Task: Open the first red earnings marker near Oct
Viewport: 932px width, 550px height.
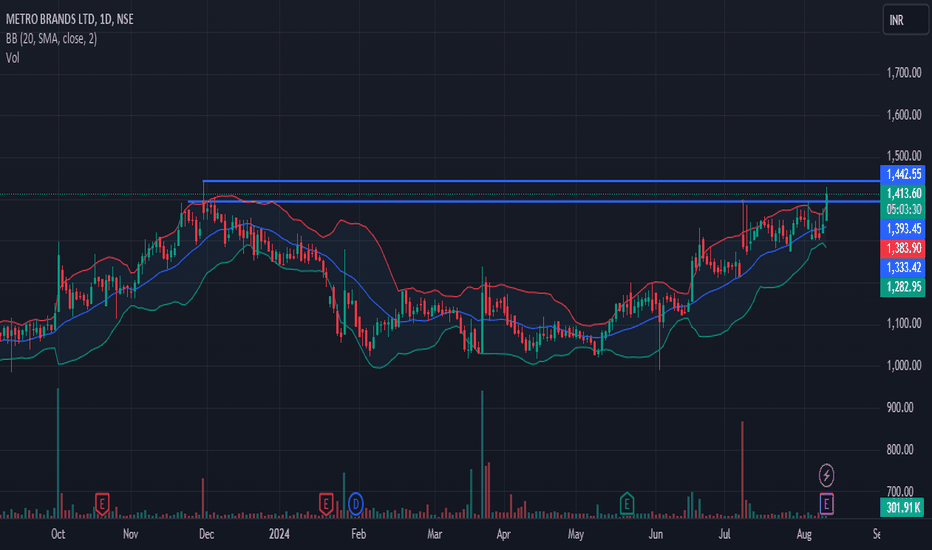Action: tap(102, 504)
